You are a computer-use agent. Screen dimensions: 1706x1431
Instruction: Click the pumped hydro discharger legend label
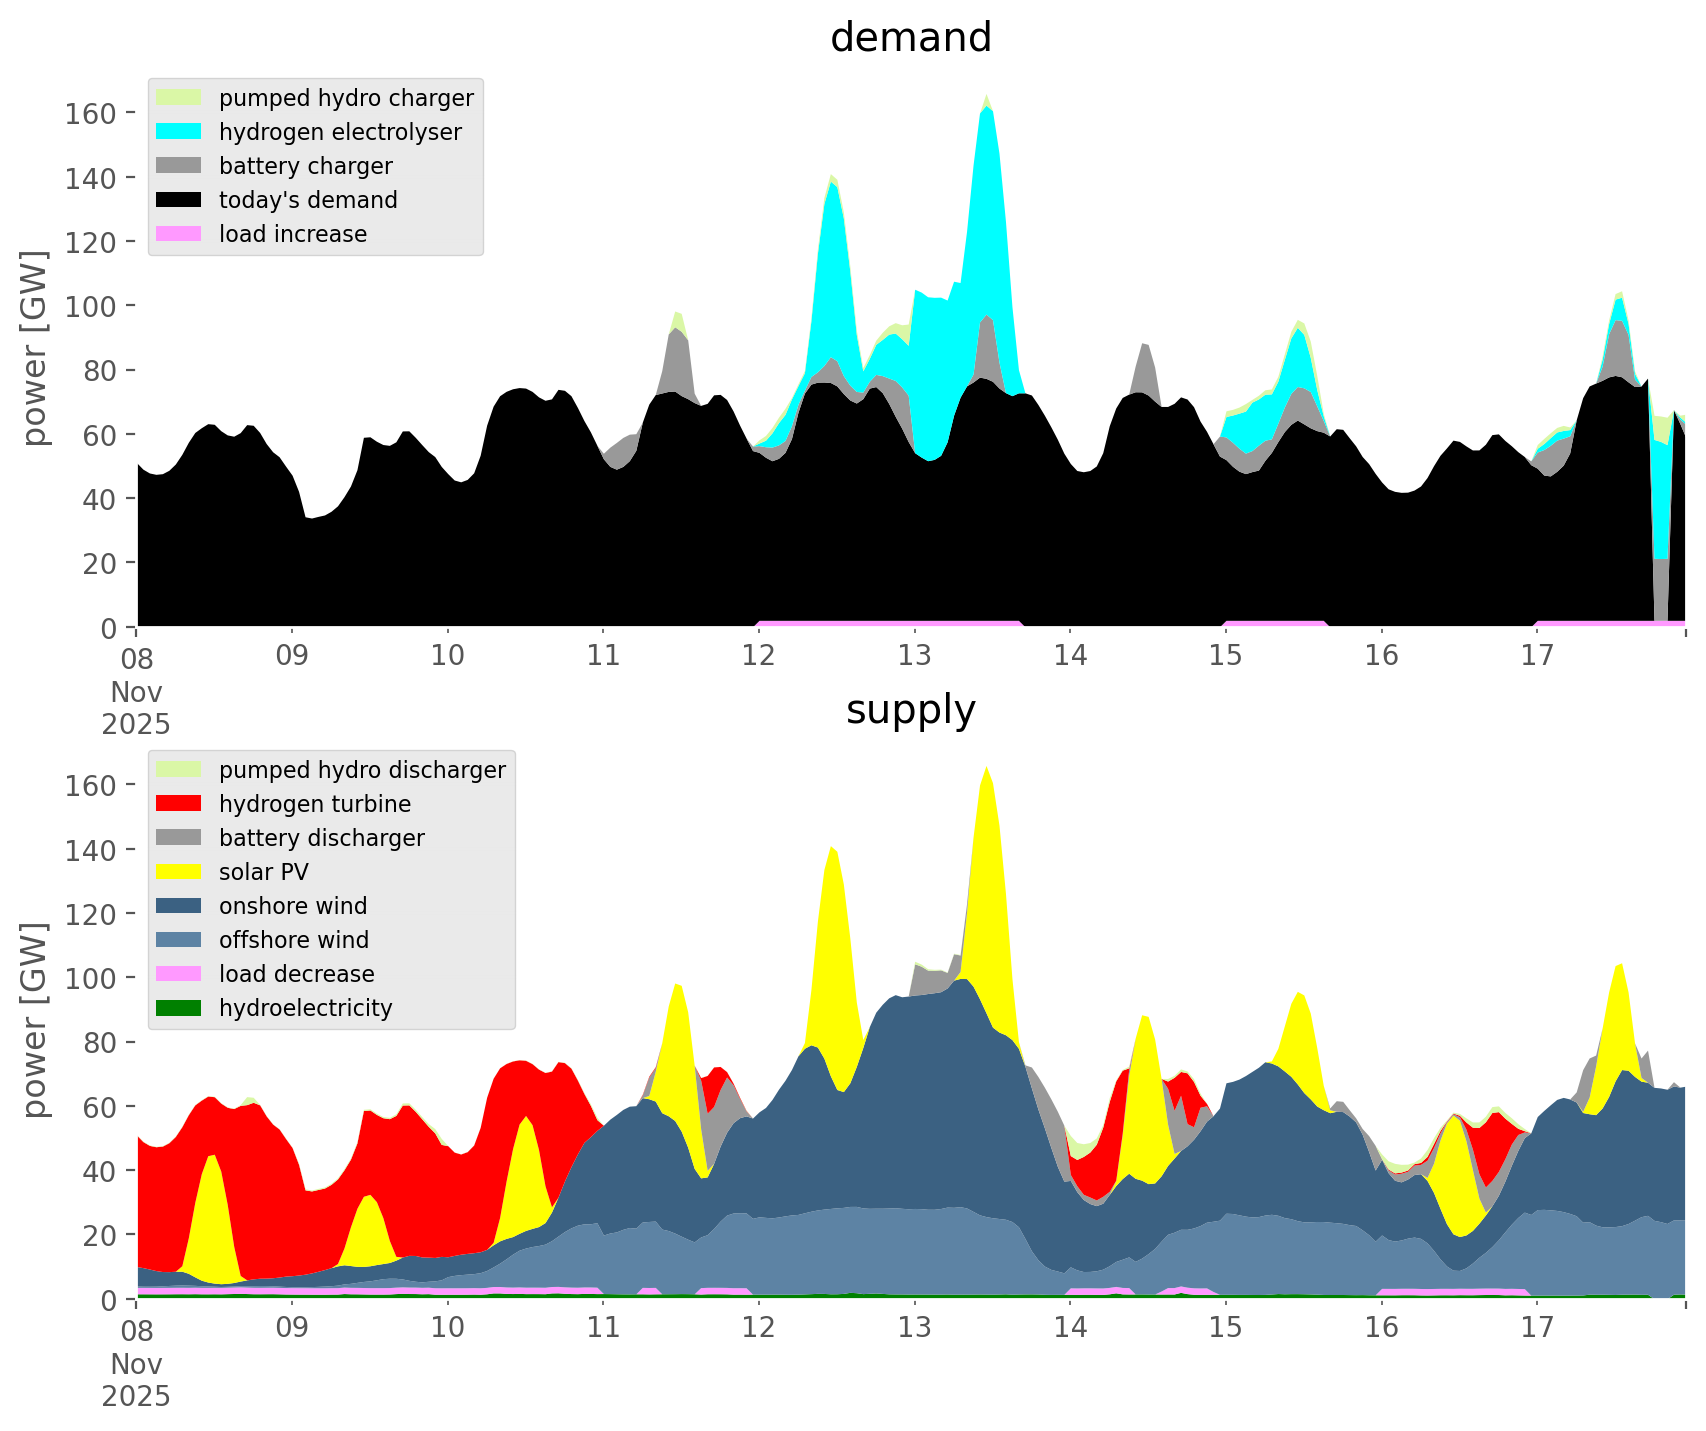pos(362,770)
